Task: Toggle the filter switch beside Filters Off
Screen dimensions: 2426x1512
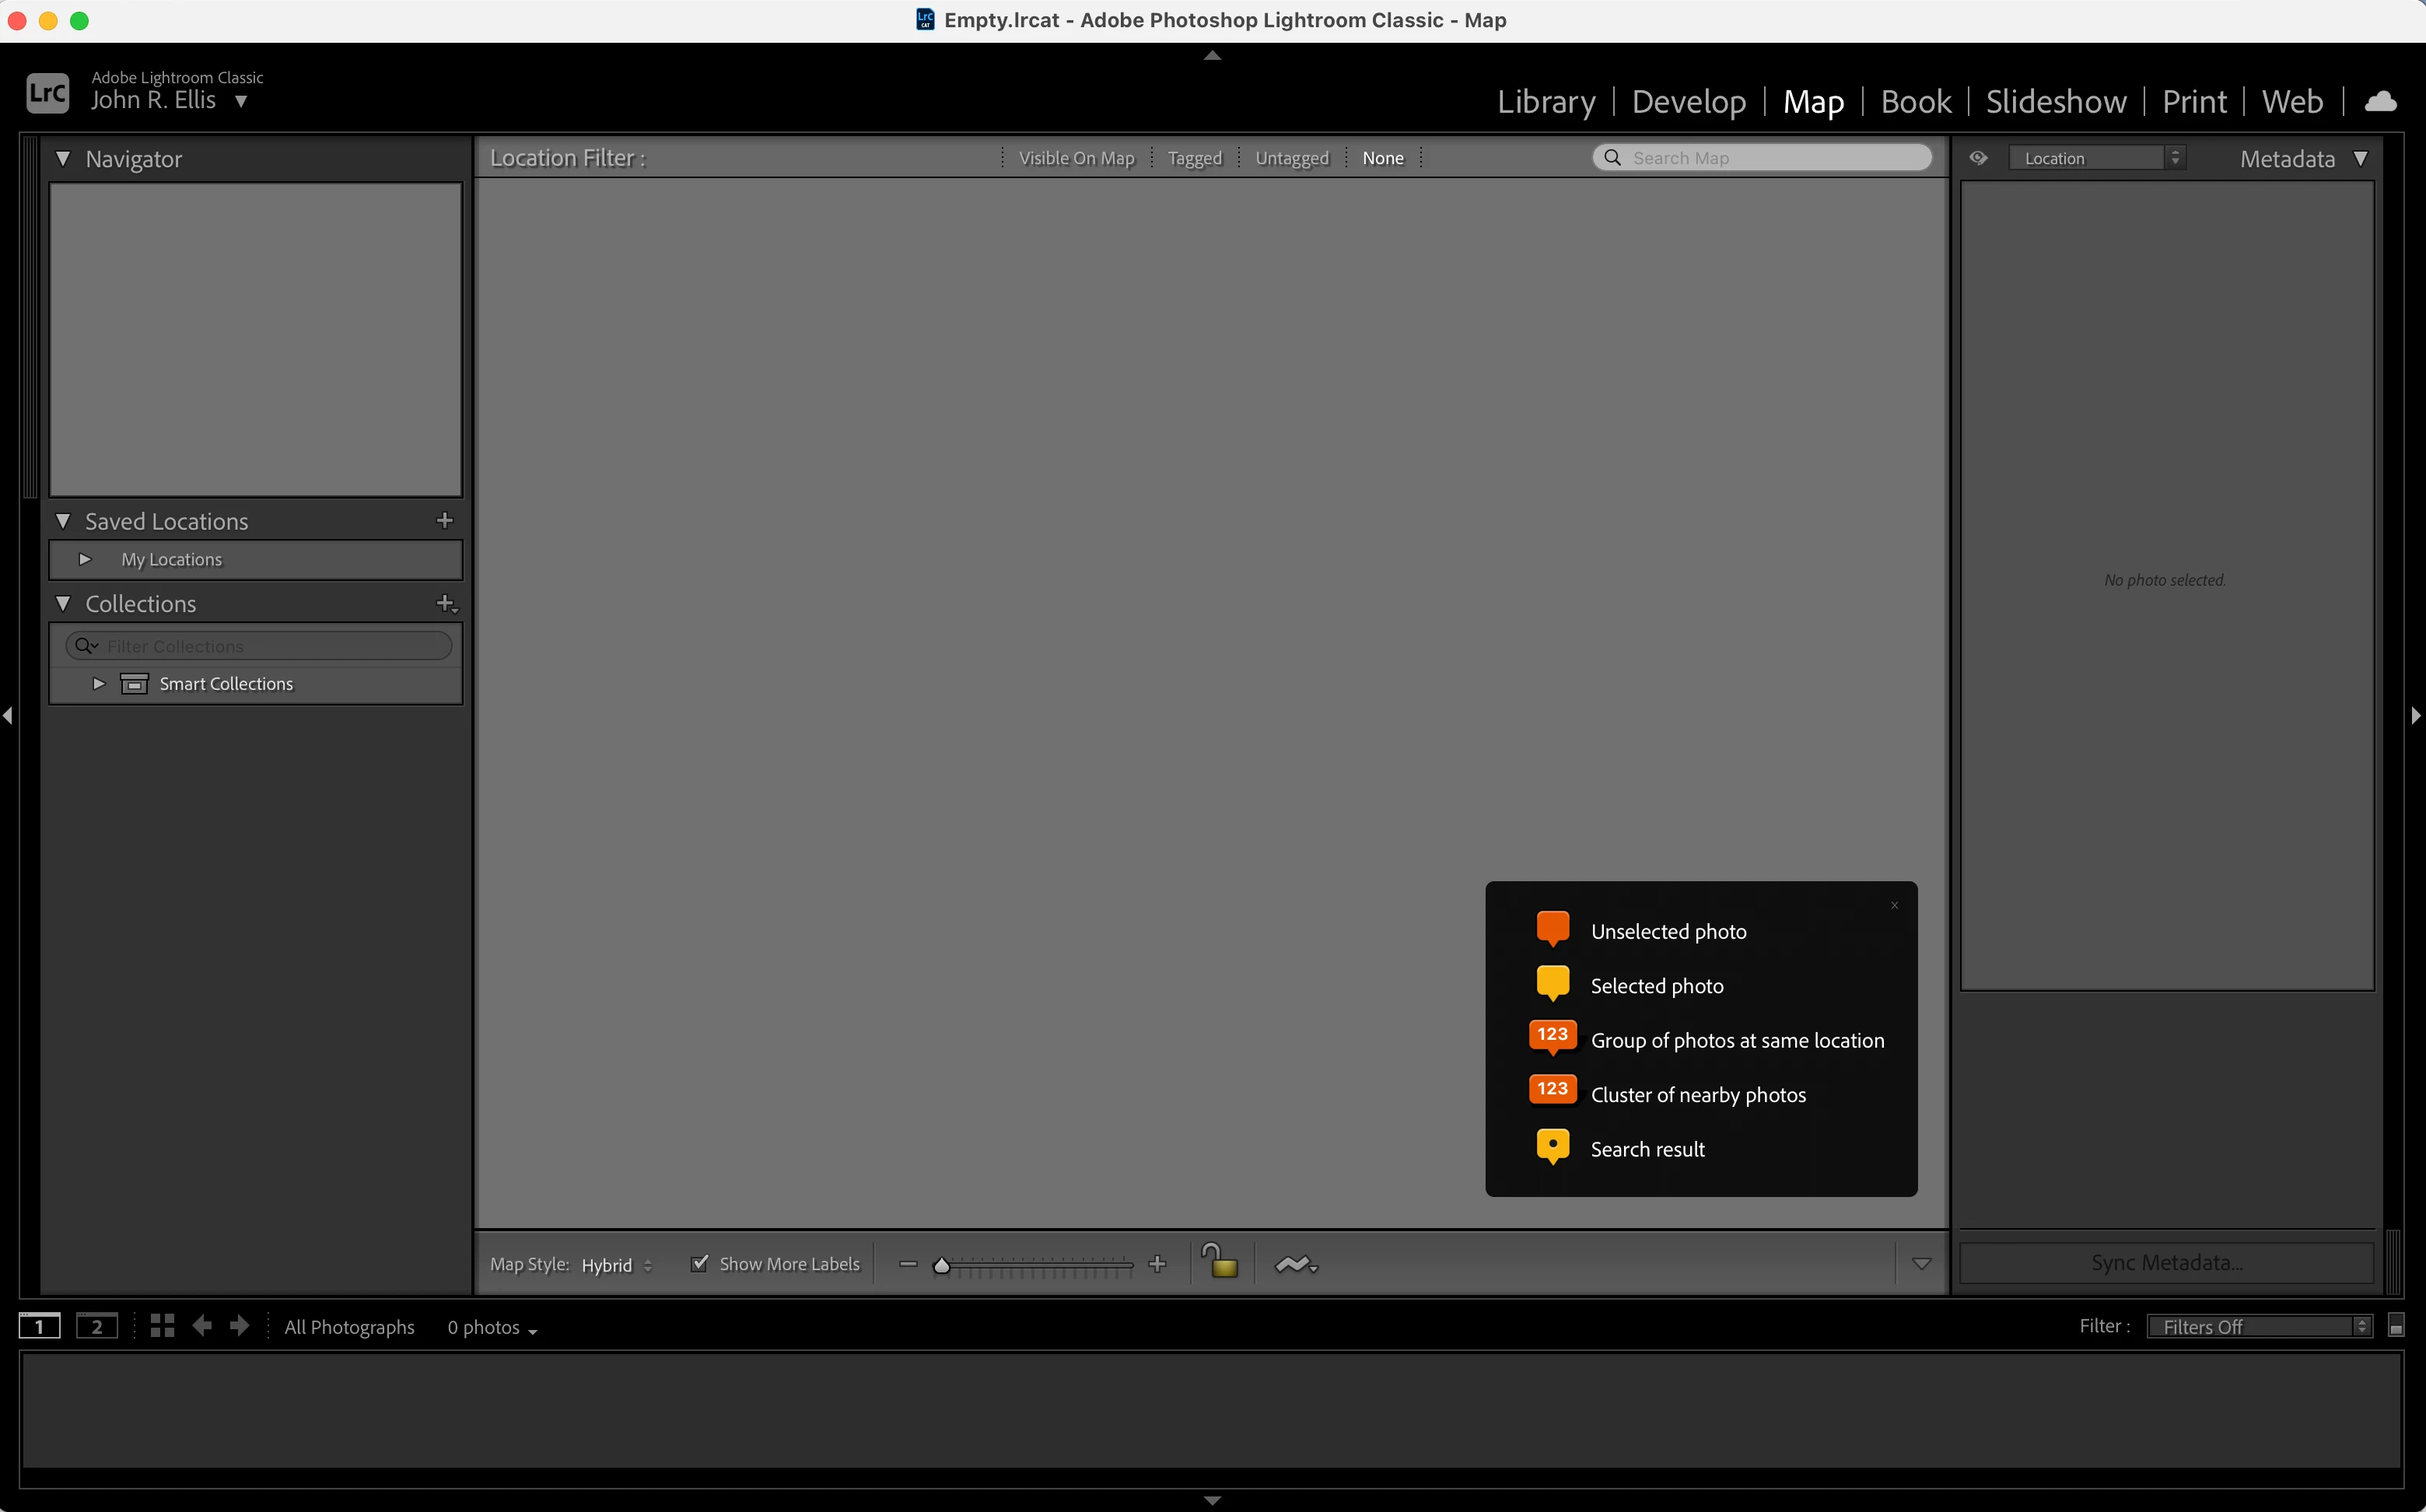Action: [x=2395, y=1326]
